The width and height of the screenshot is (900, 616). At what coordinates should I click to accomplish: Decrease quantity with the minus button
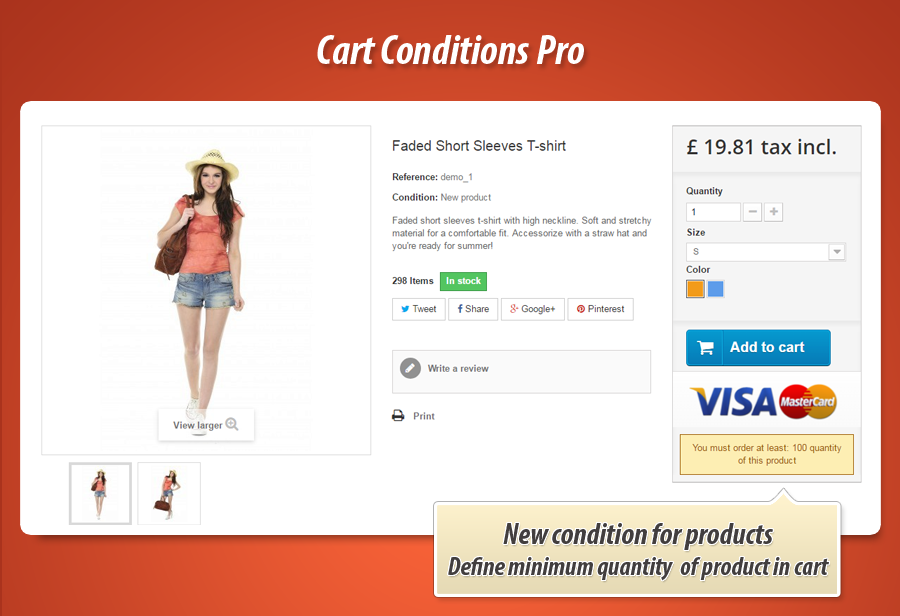tap(752, 212)
